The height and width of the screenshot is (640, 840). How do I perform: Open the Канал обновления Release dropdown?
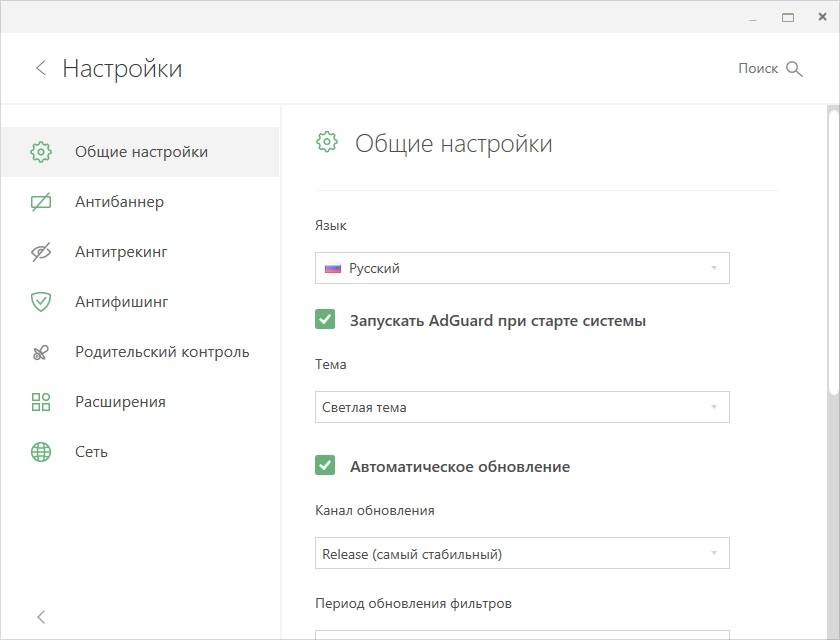tap(522, 553)
